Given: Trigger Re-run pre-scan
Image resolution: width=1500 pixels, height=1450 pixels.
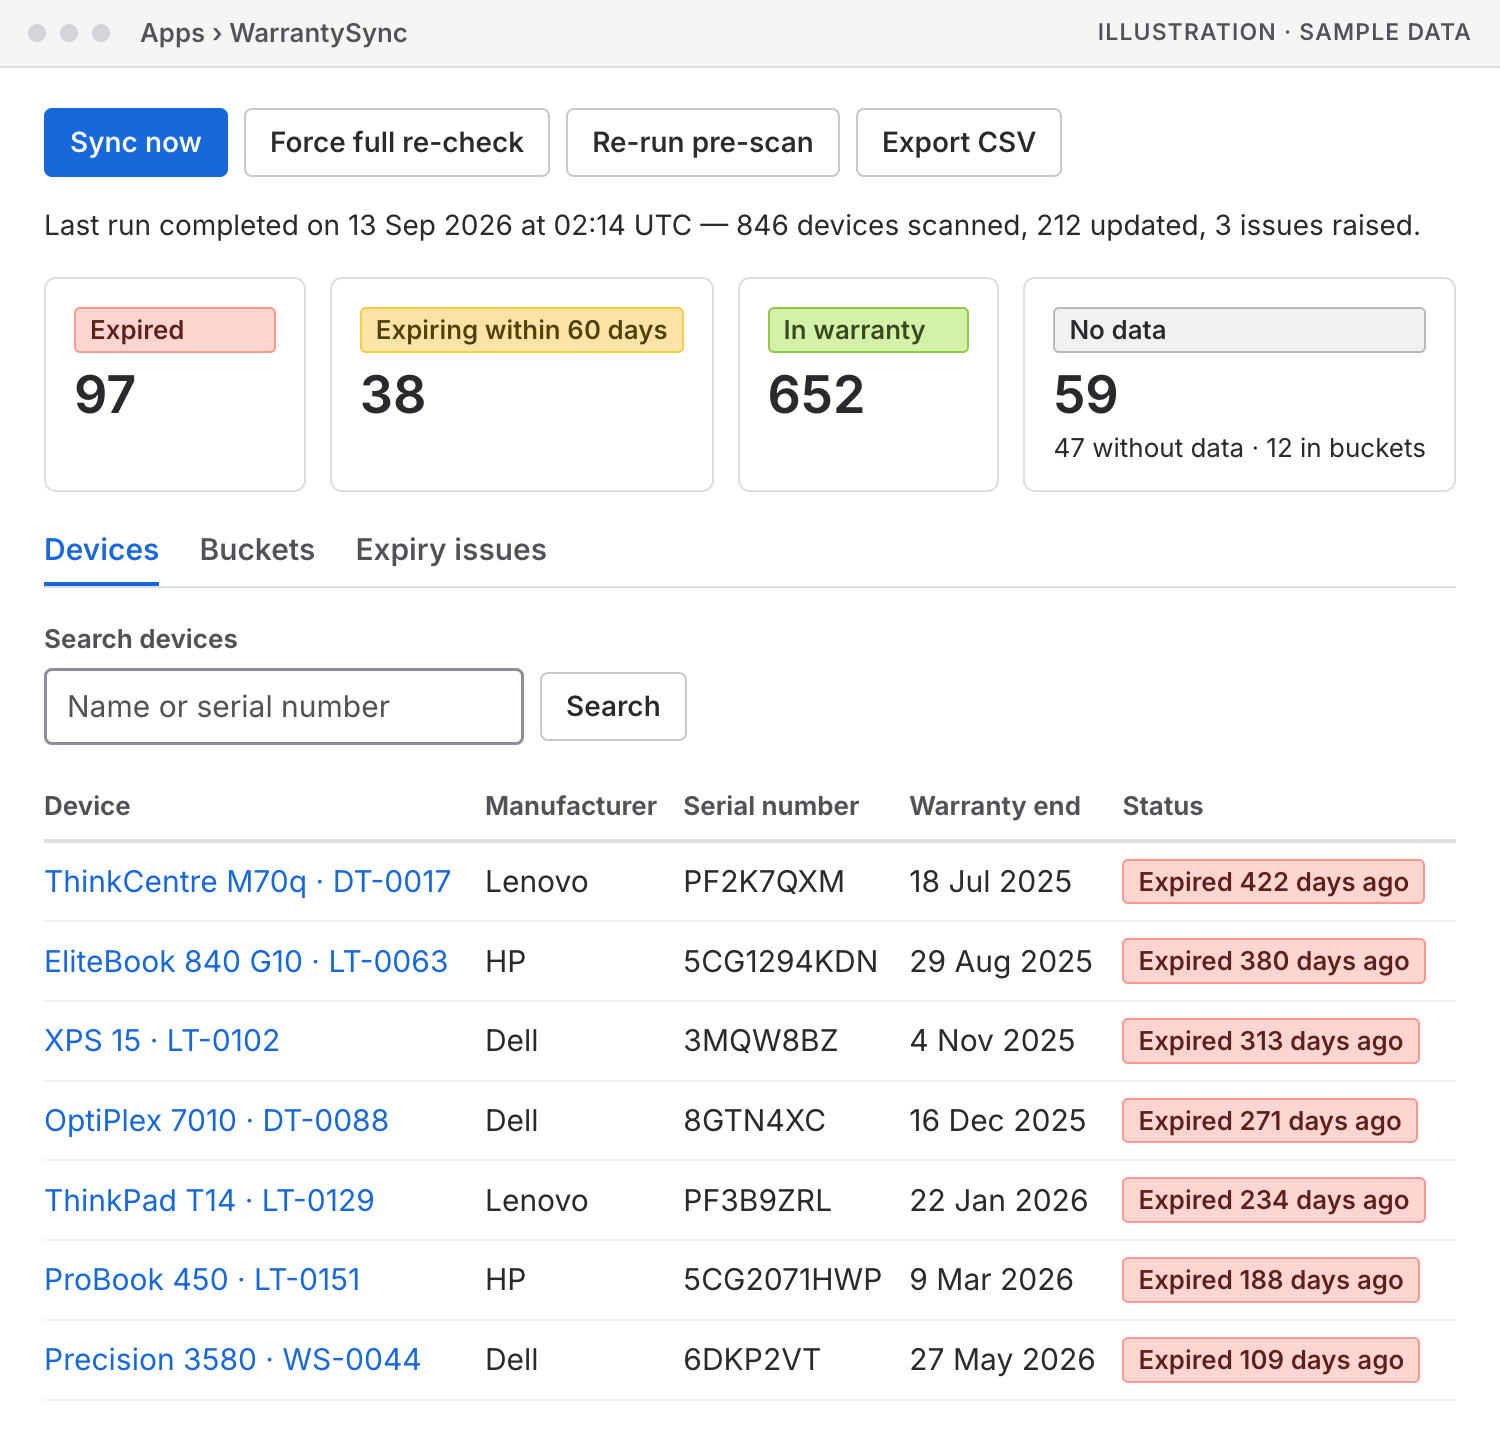Looking at the screenshot, I should point(703,142).
